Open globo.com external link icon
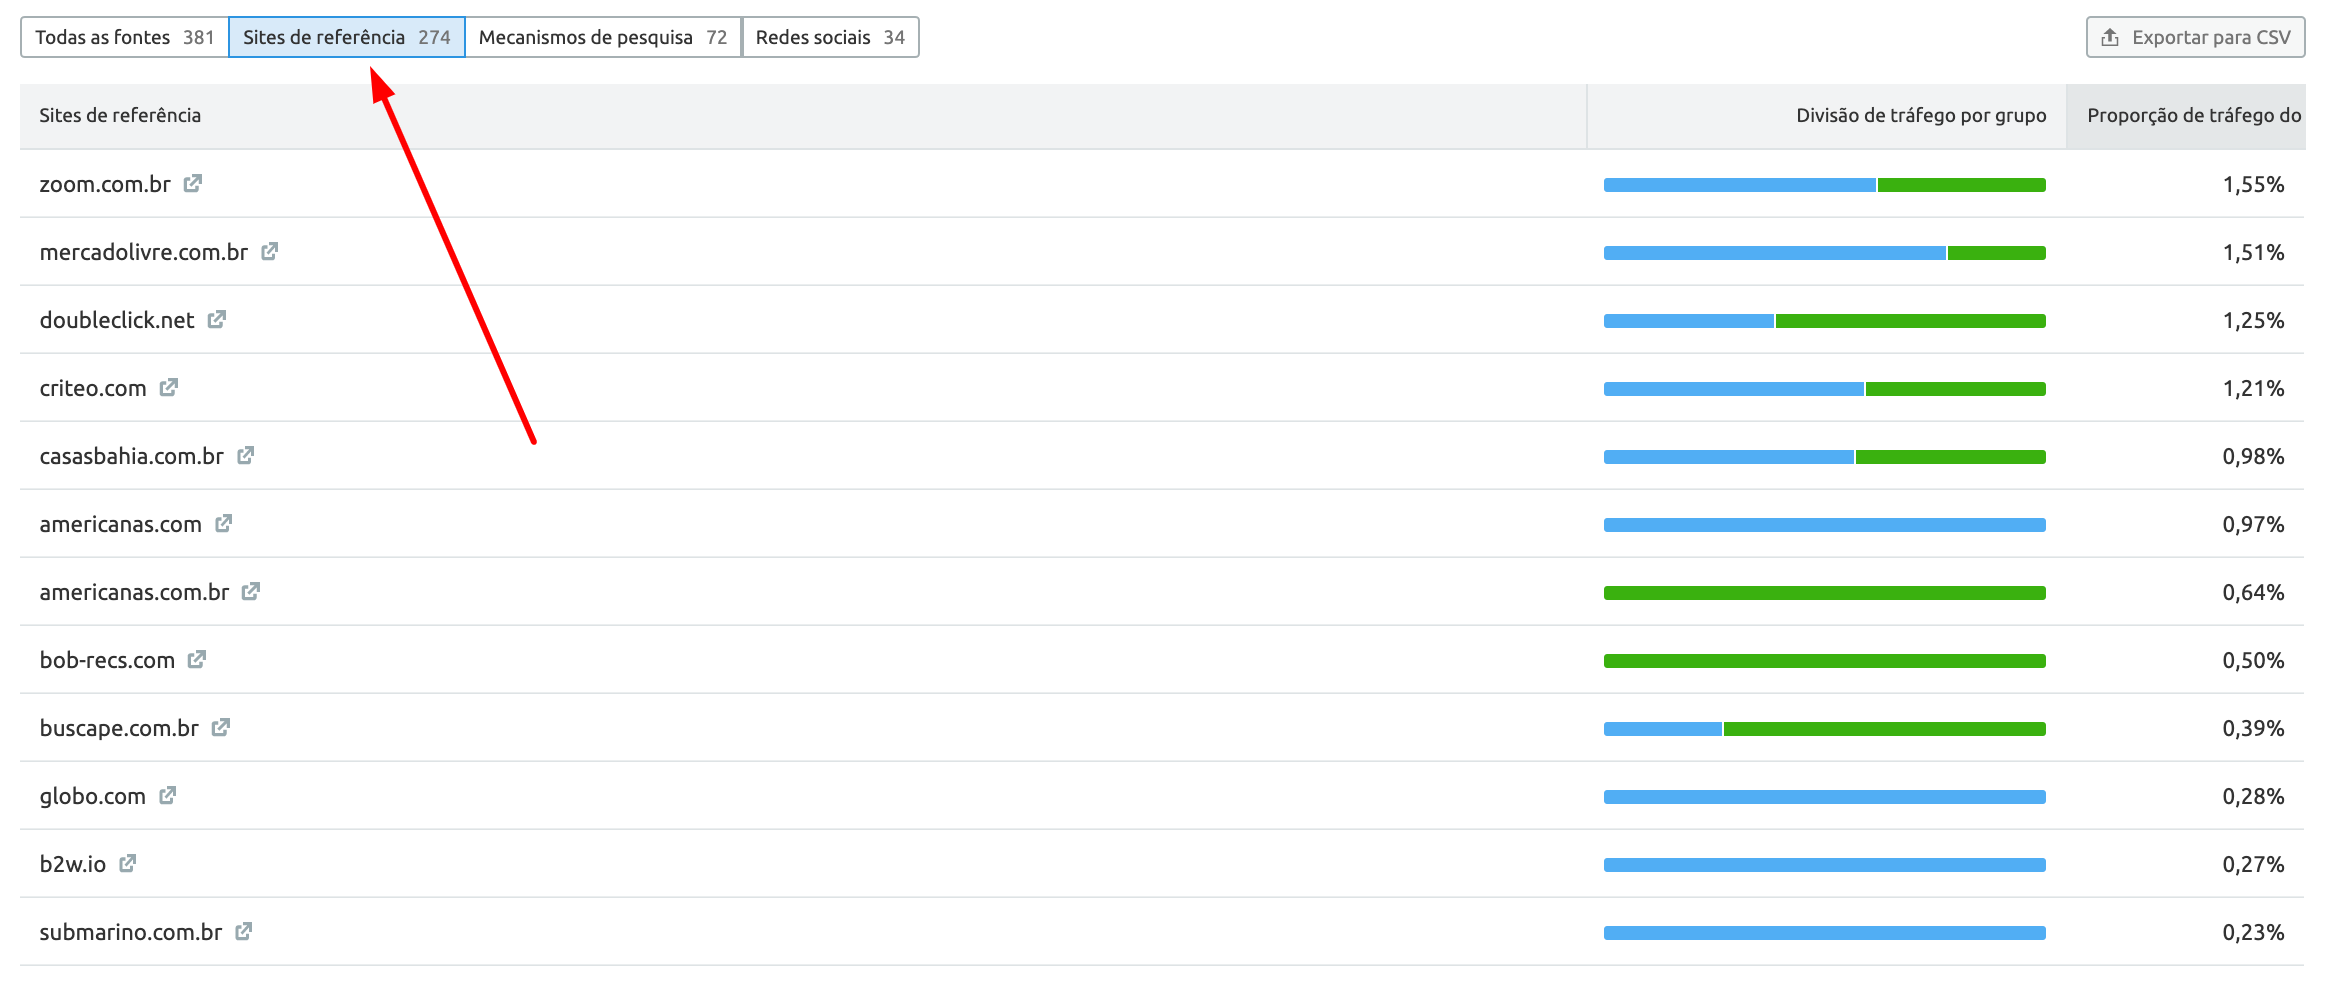Screen dimensions: 2330x988 [168, 795]
